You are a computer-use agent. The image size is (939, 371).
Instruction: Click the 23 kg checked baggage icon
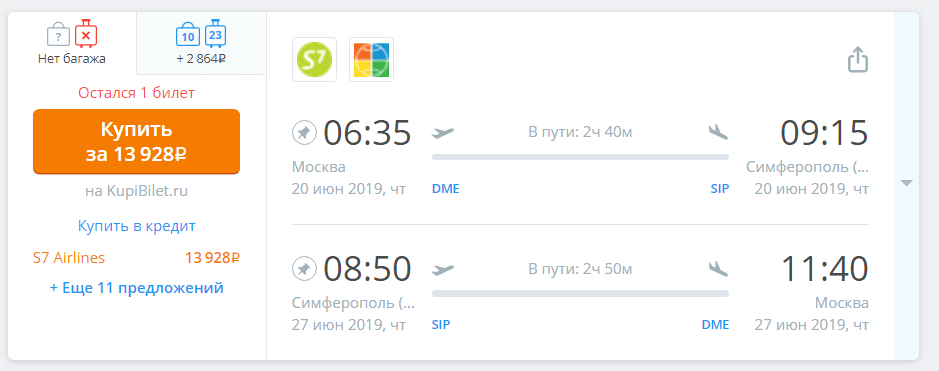[216, 34]
